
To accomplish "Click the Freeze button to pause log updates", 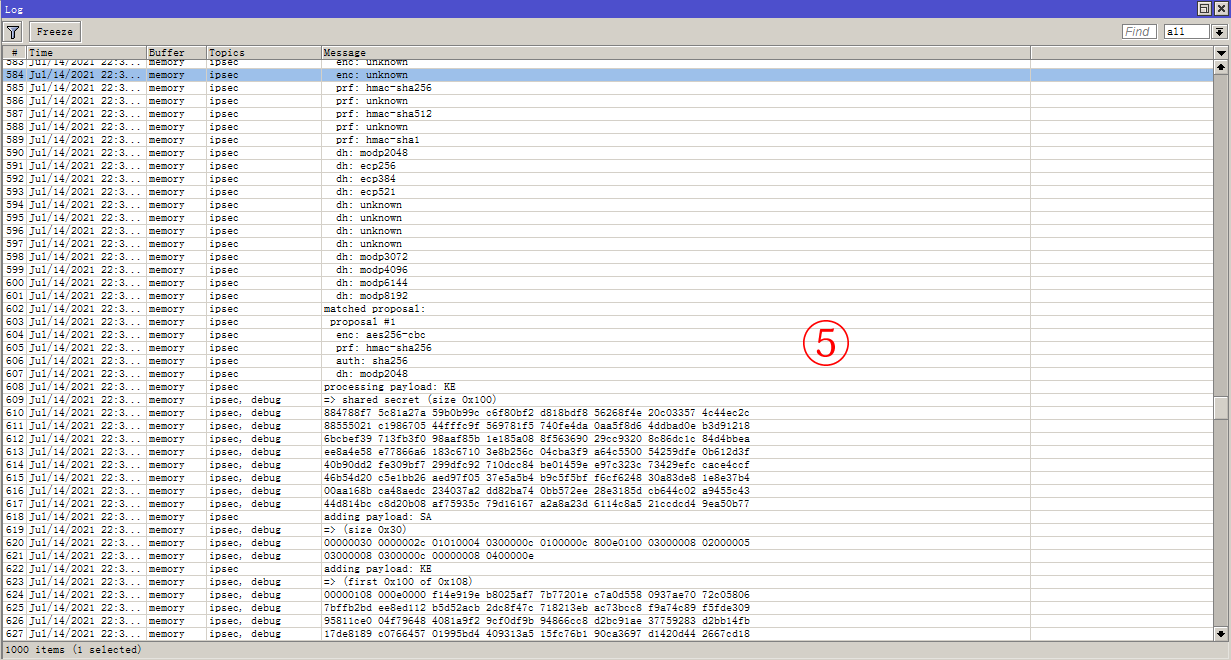I will [x=54, y=31].
